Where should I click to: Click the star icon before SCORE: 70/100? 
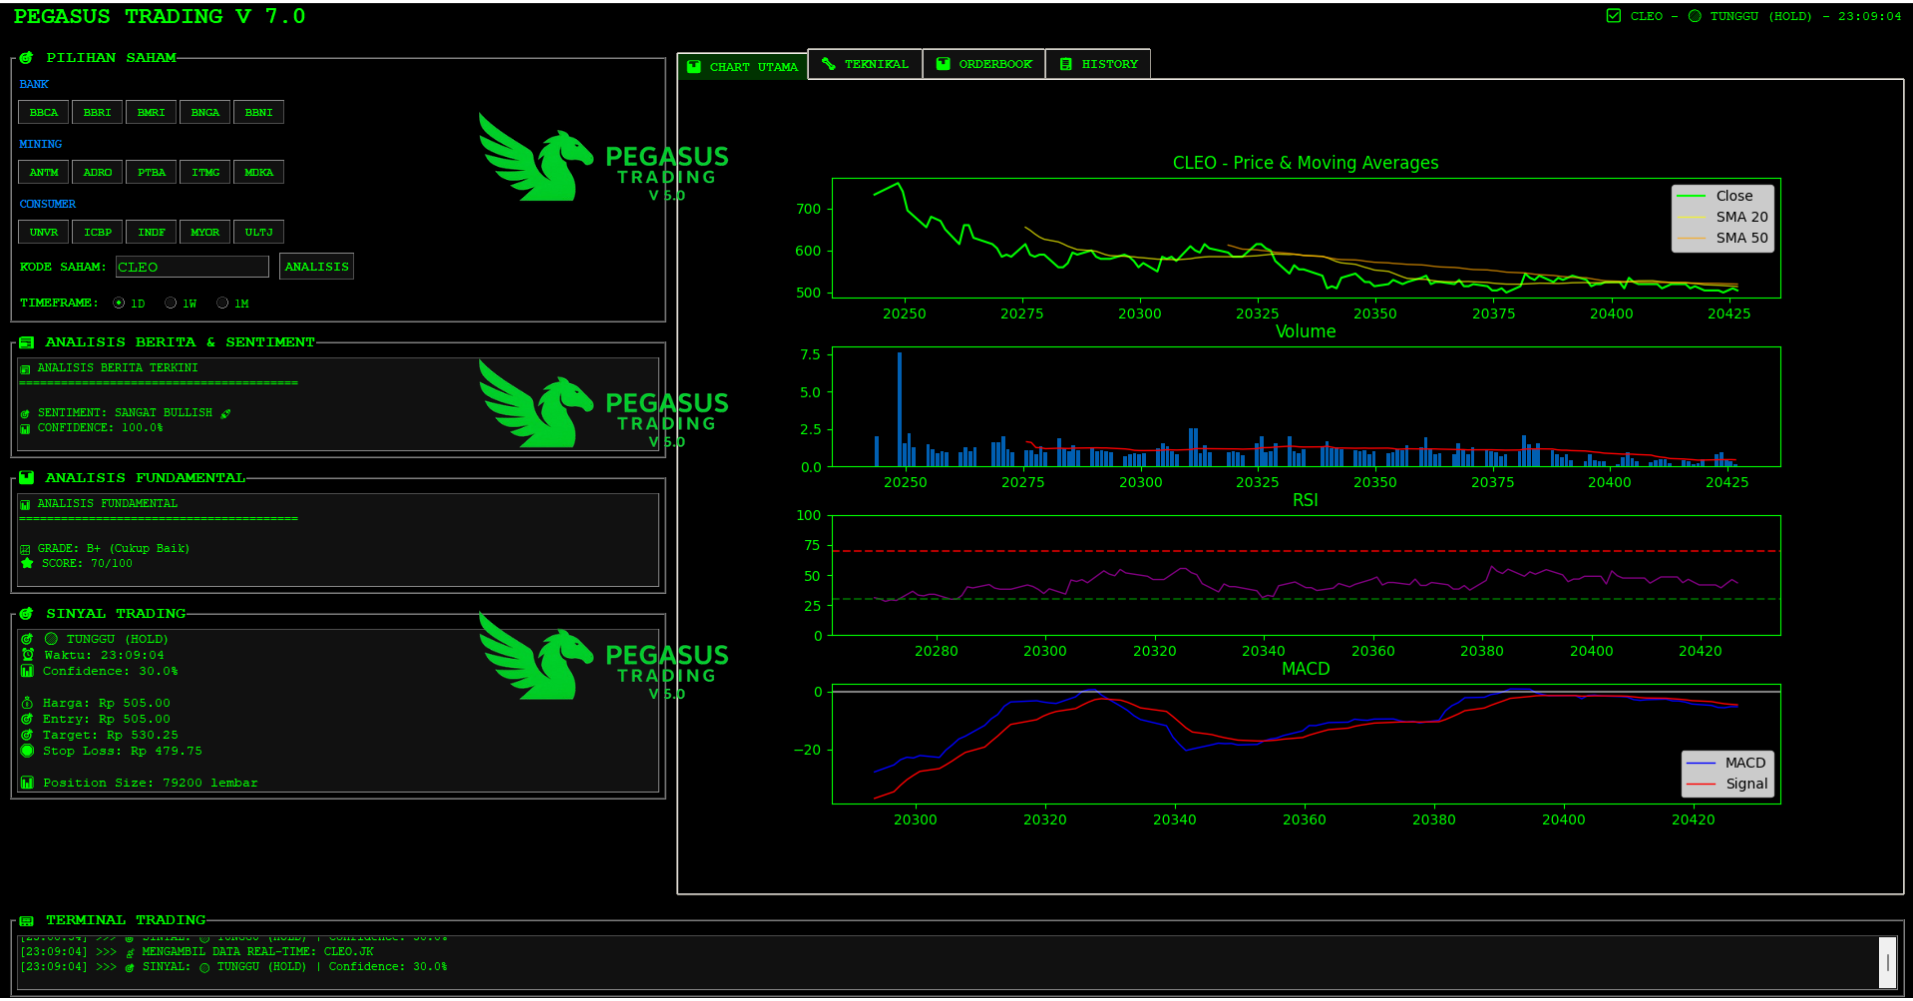coord(27,564)
